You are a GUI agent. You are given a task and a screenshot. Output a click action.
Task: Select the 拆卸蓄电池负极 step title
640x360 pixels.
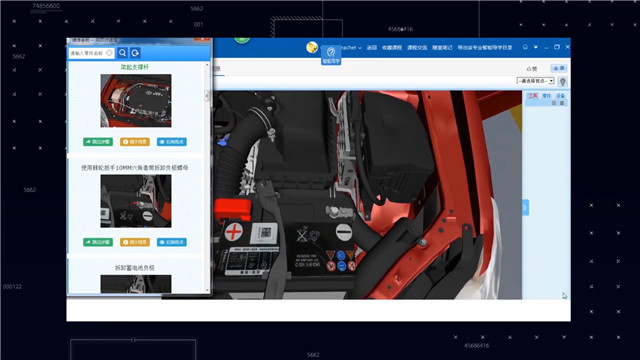point(135,268)
